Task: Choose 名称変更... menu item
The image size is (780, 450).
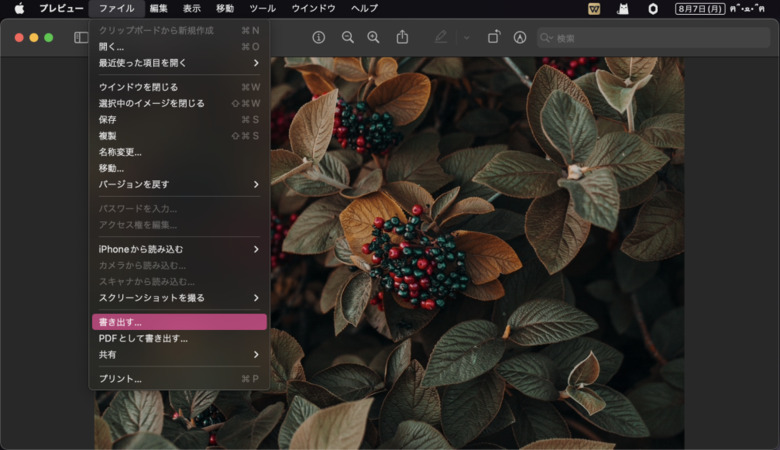Action: pyautogui.click(x=179, y=152)
